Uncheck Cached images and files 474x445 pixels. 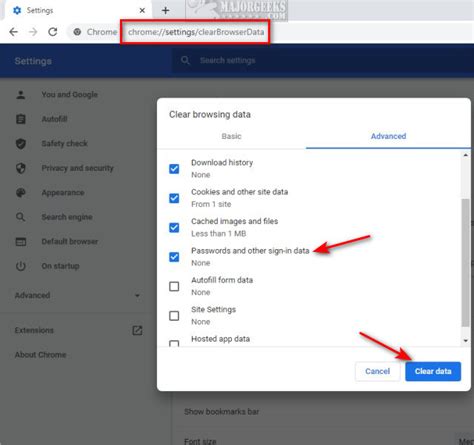(174, 227)
